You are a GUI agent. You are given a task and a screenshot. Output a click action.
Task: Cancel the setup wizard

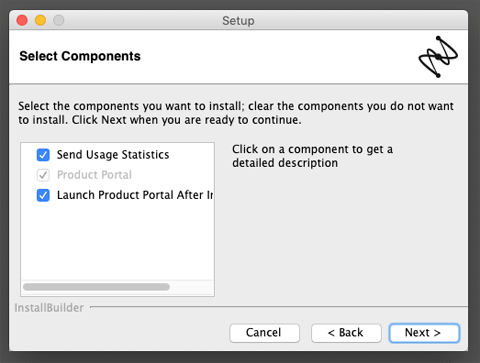click(264, 333)
